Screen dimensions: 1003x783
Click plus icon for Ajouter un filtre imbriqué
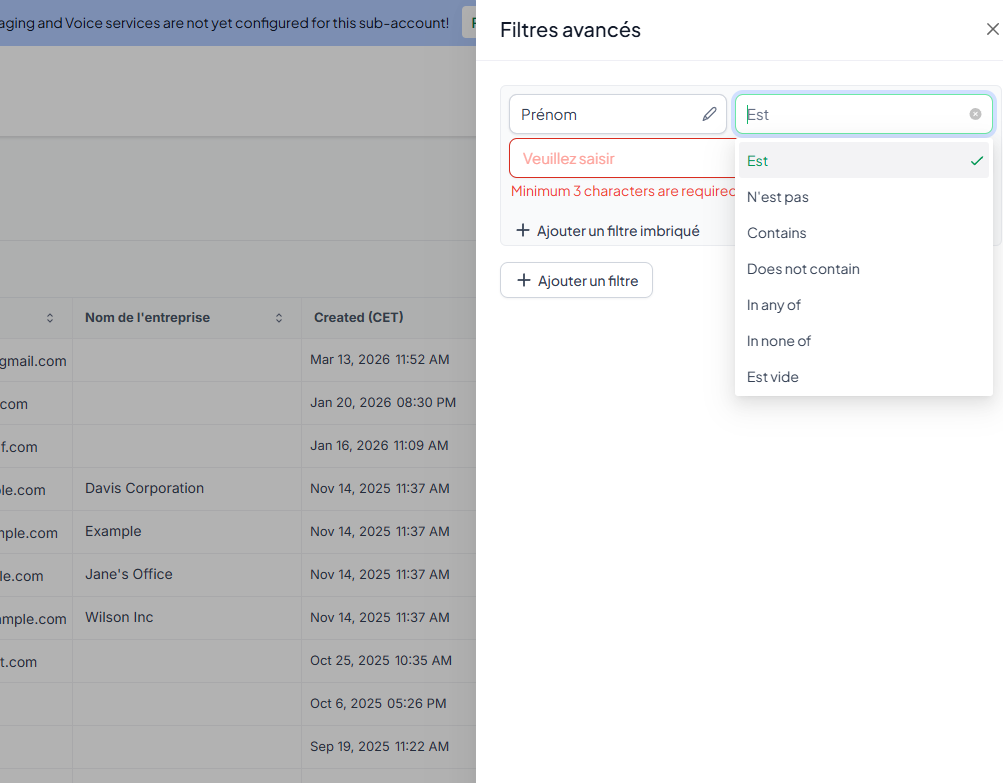[x=523, y=231]
